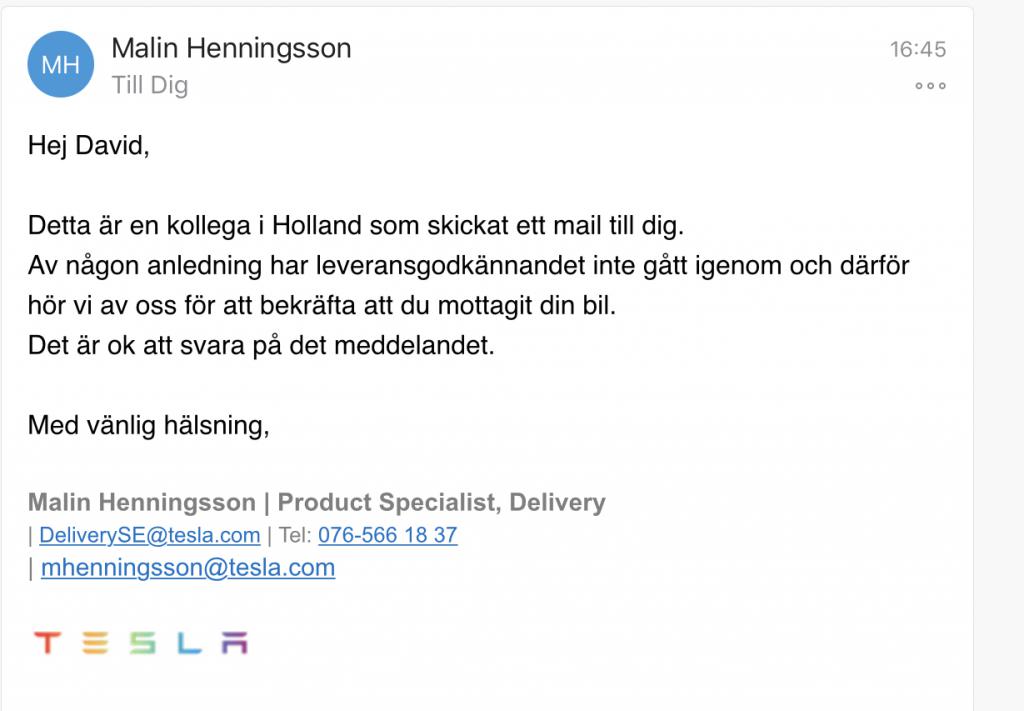Click the blue MH sender avatar

(x=61, y=64)
